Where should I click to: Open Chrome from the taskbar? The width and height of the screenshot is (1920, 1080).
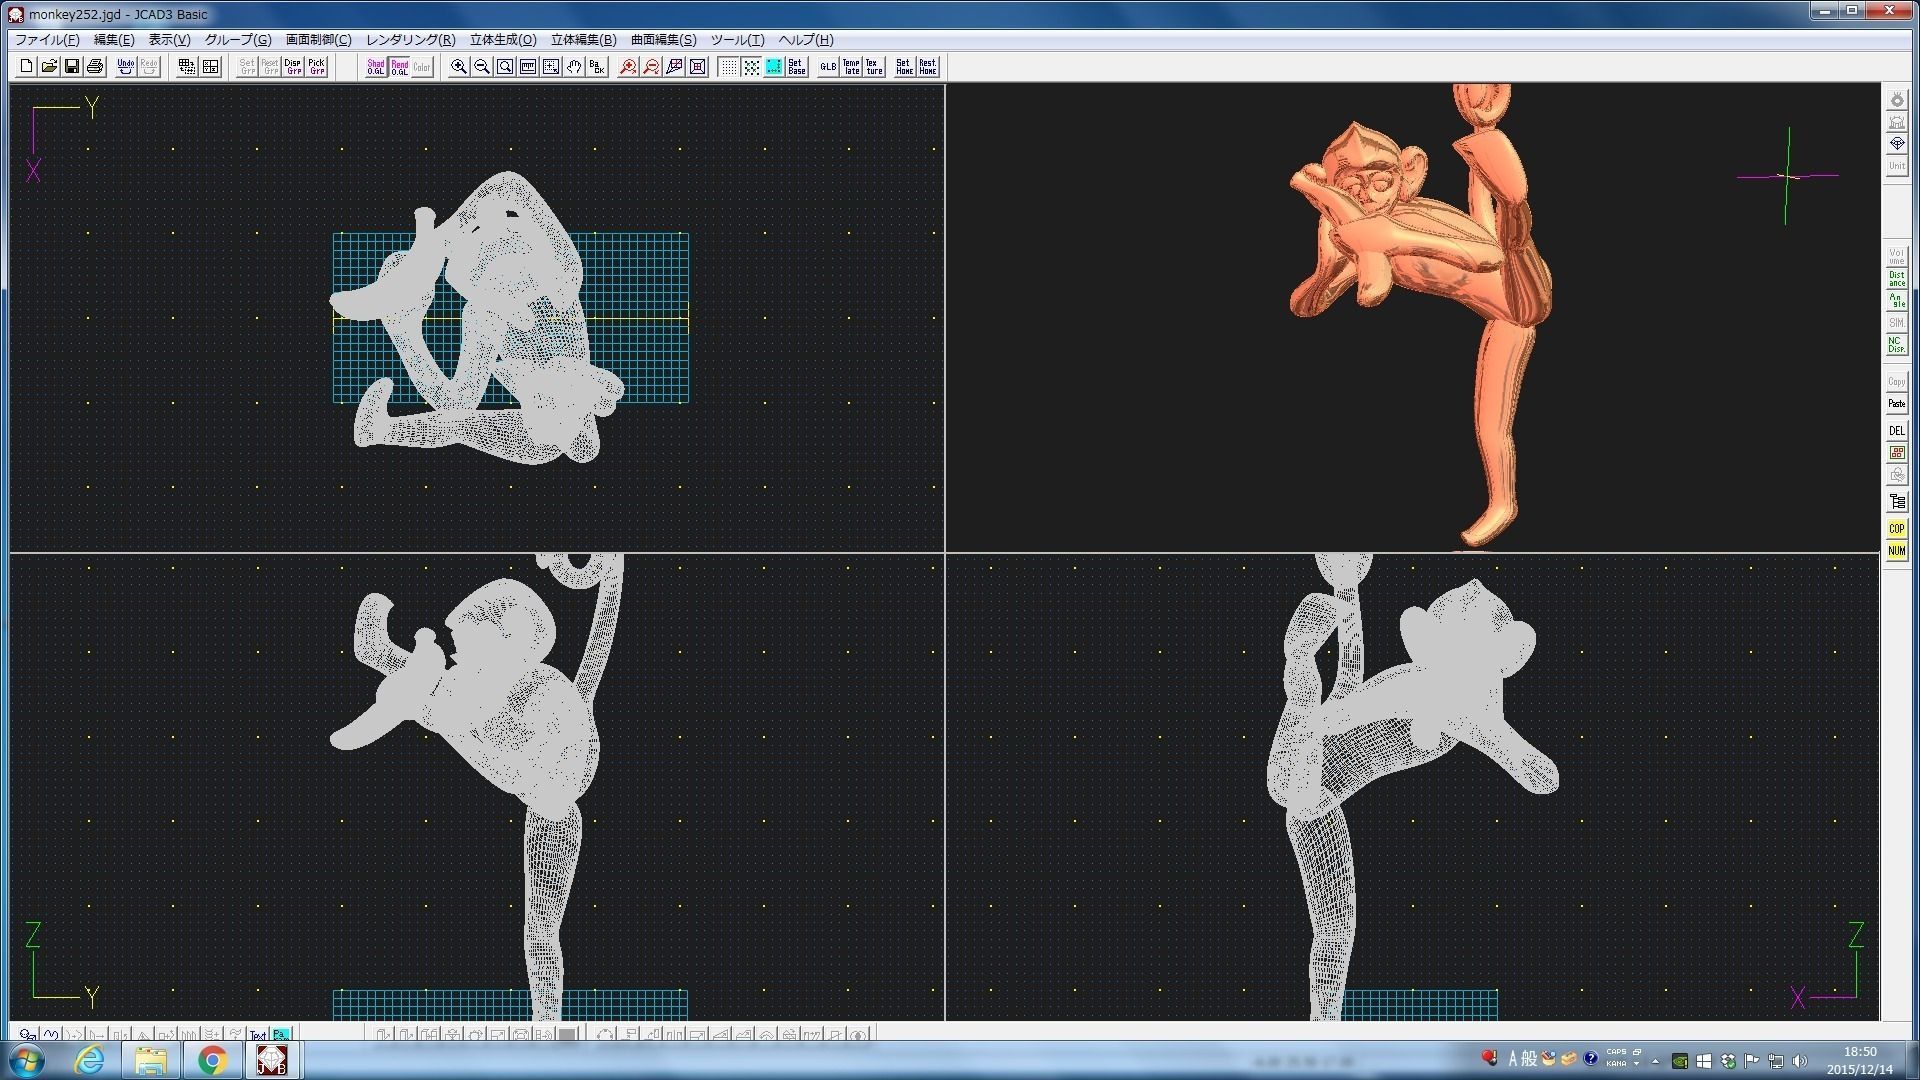212,1060
